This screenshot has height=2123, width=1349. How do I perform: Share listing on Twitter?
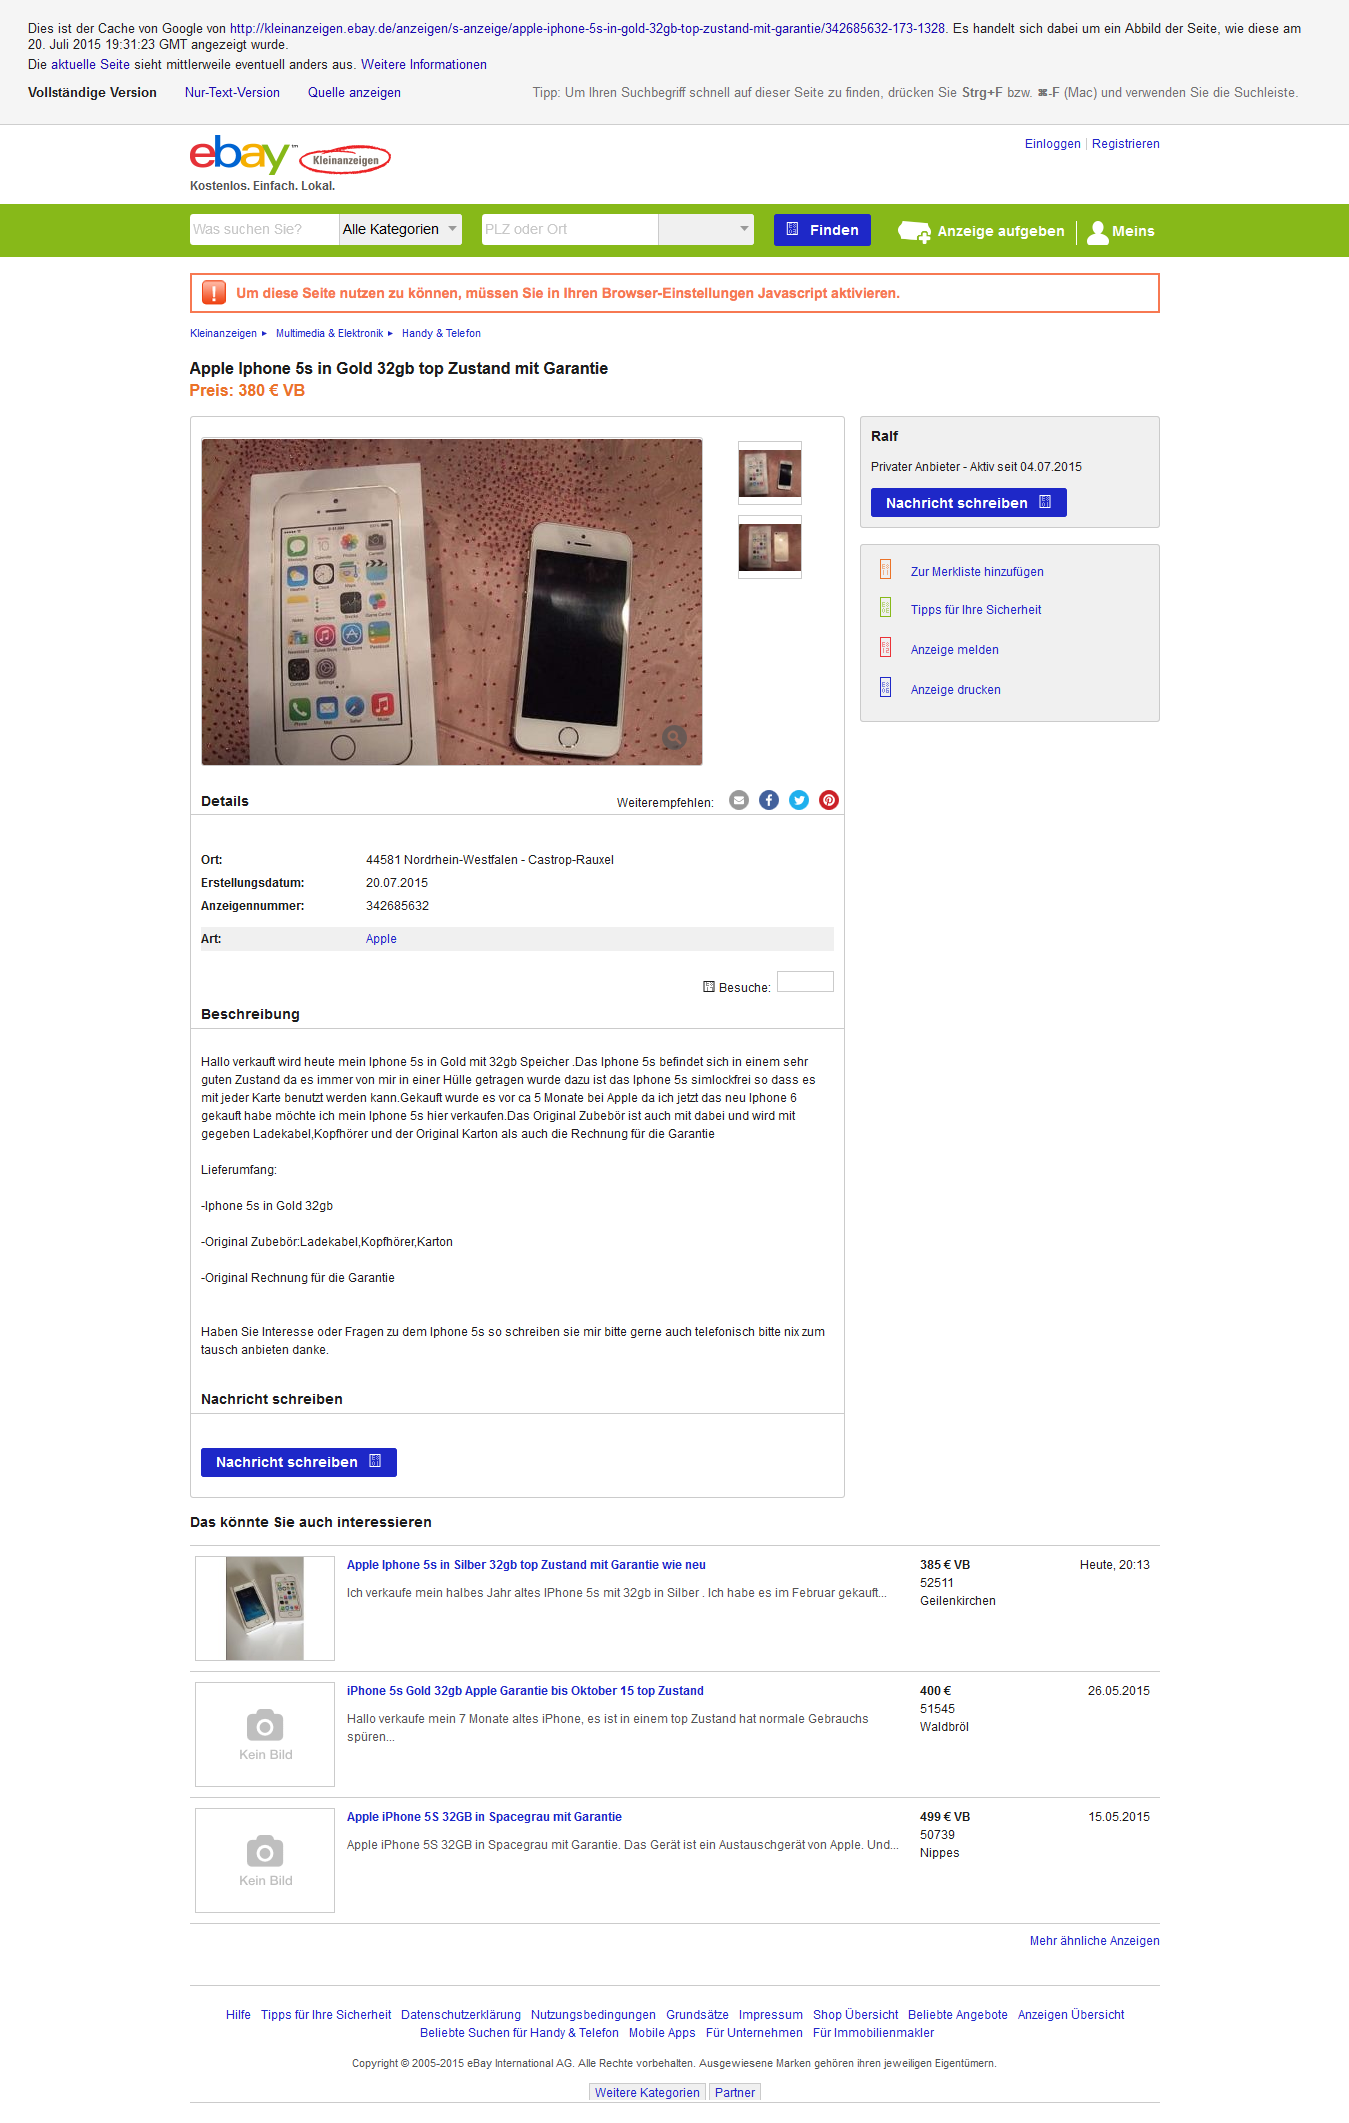[799, 800]
